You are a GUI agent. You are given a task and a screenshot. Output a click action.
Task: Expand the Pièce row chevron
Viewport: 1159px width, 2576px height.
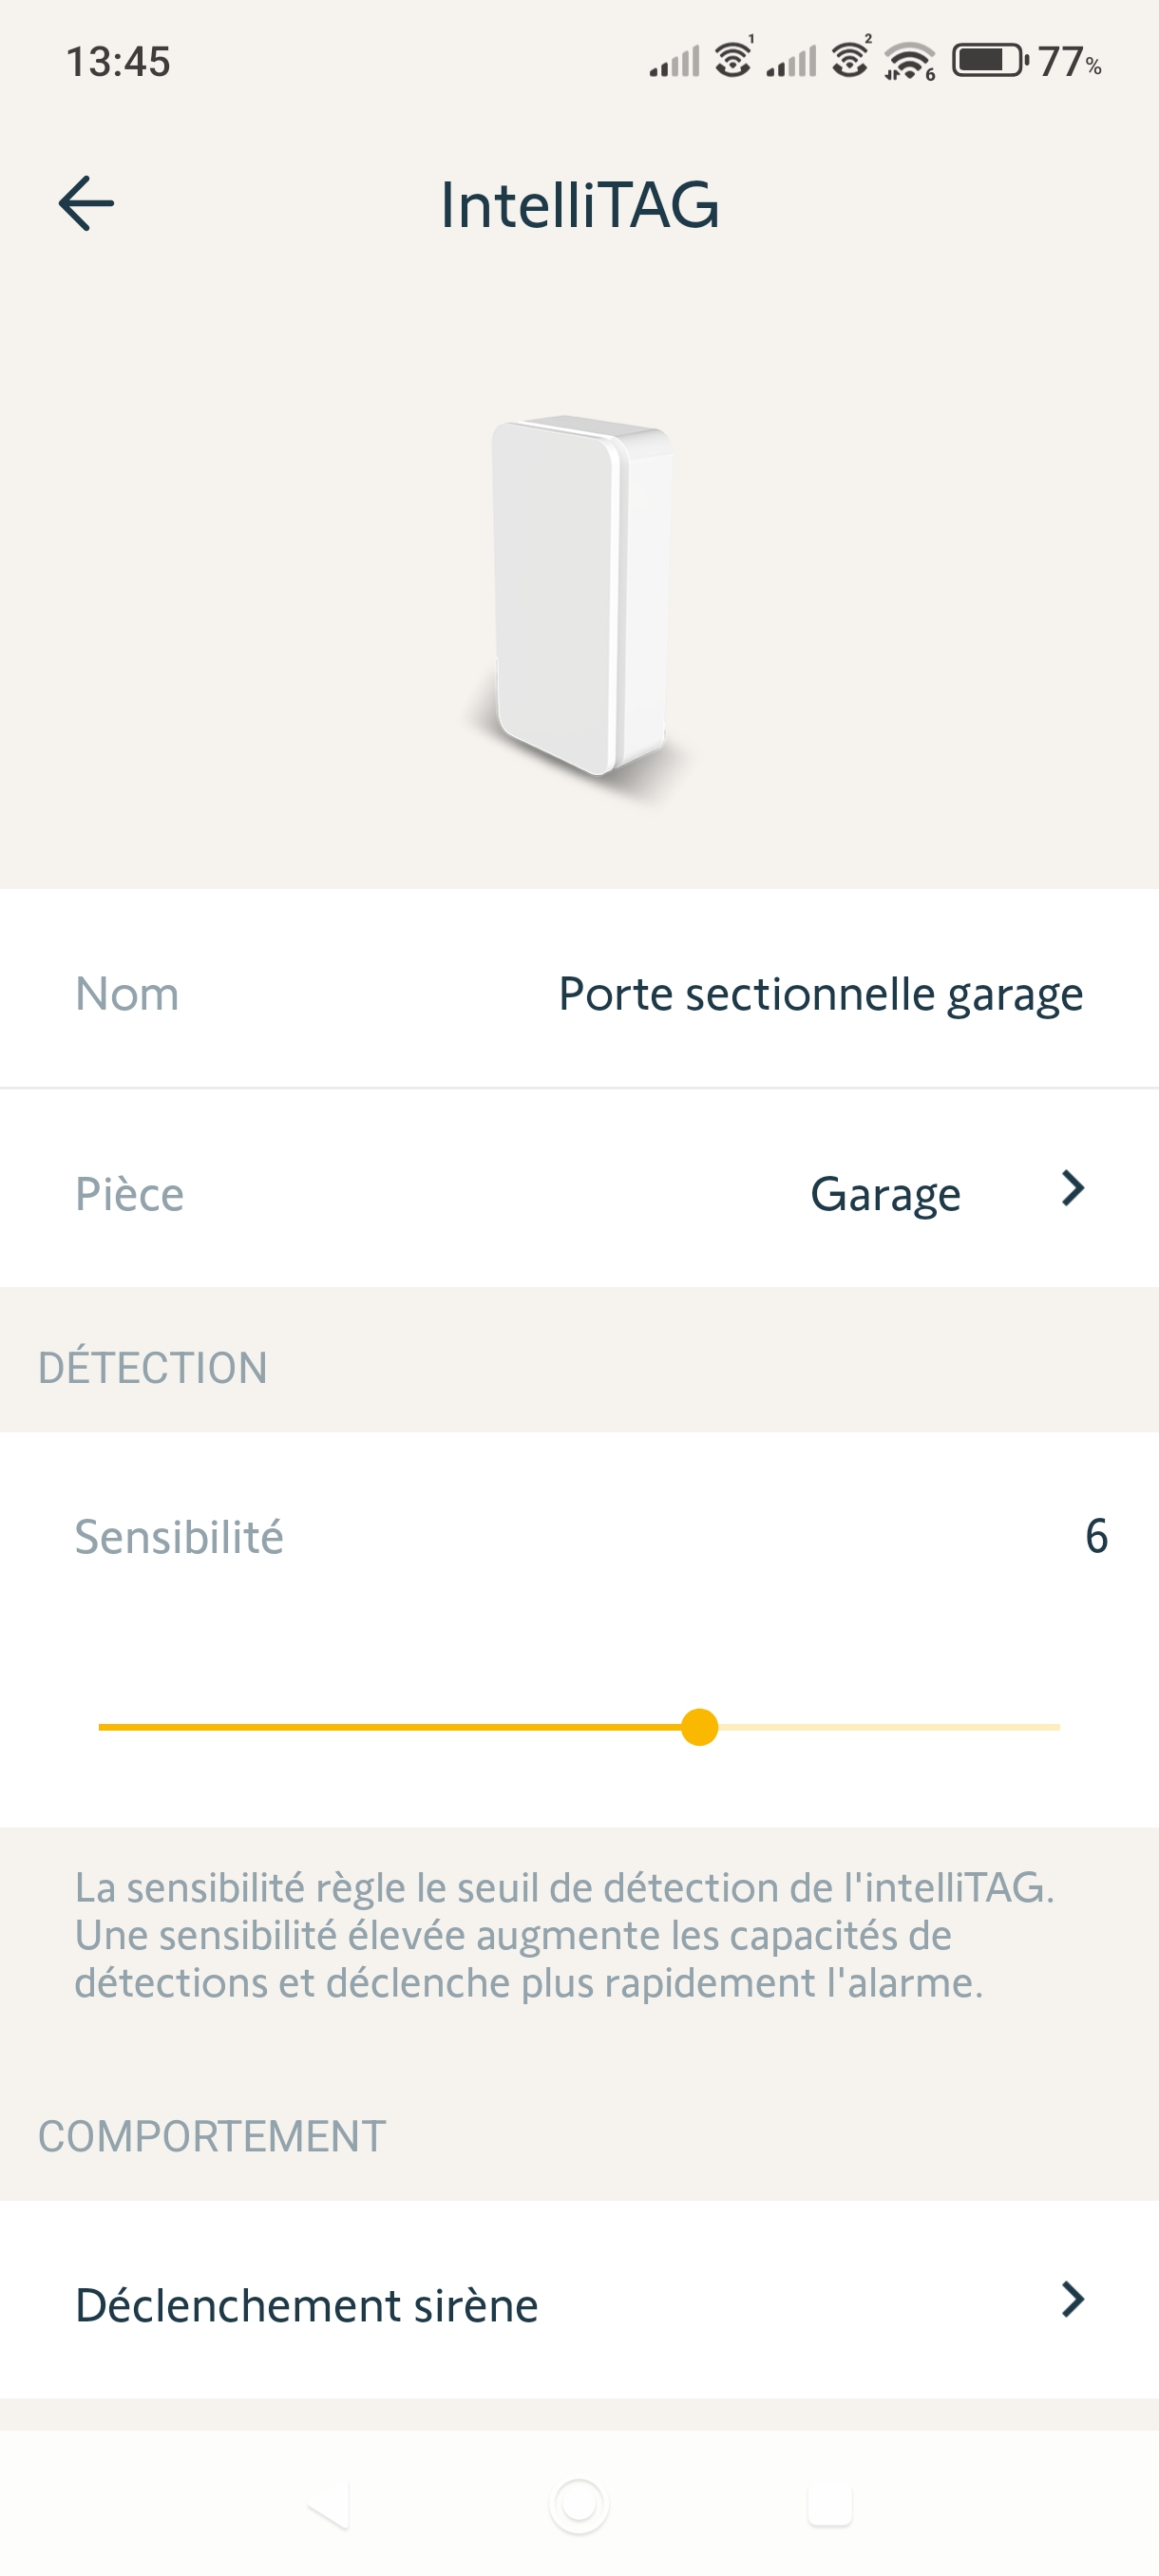pos(1072,1189)
